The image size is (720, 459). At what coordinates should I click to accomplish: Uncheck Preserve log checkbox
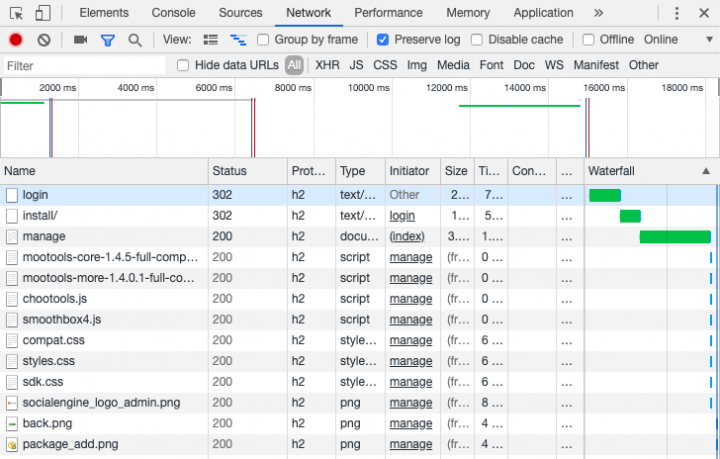pos(382,40)
